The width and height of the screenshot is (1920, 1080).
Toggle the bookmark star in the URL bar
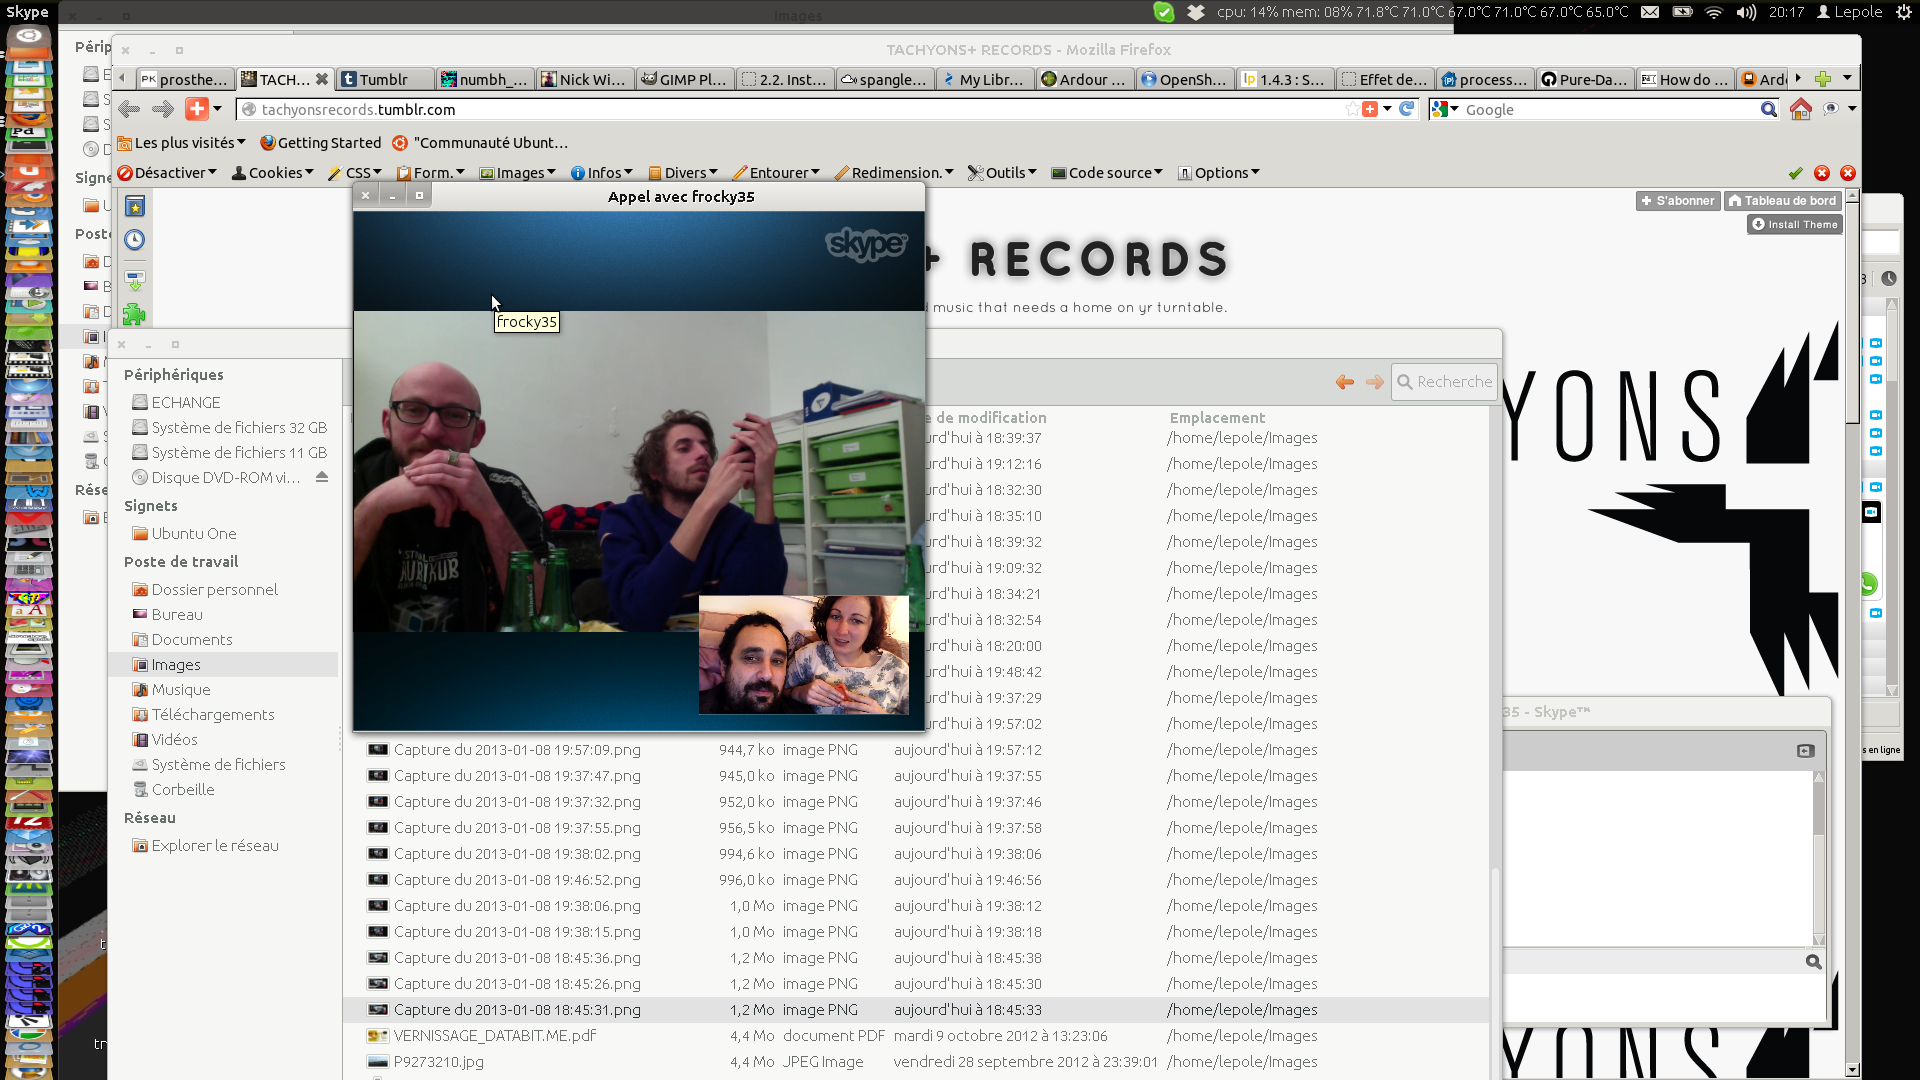tap(1353, 109)
